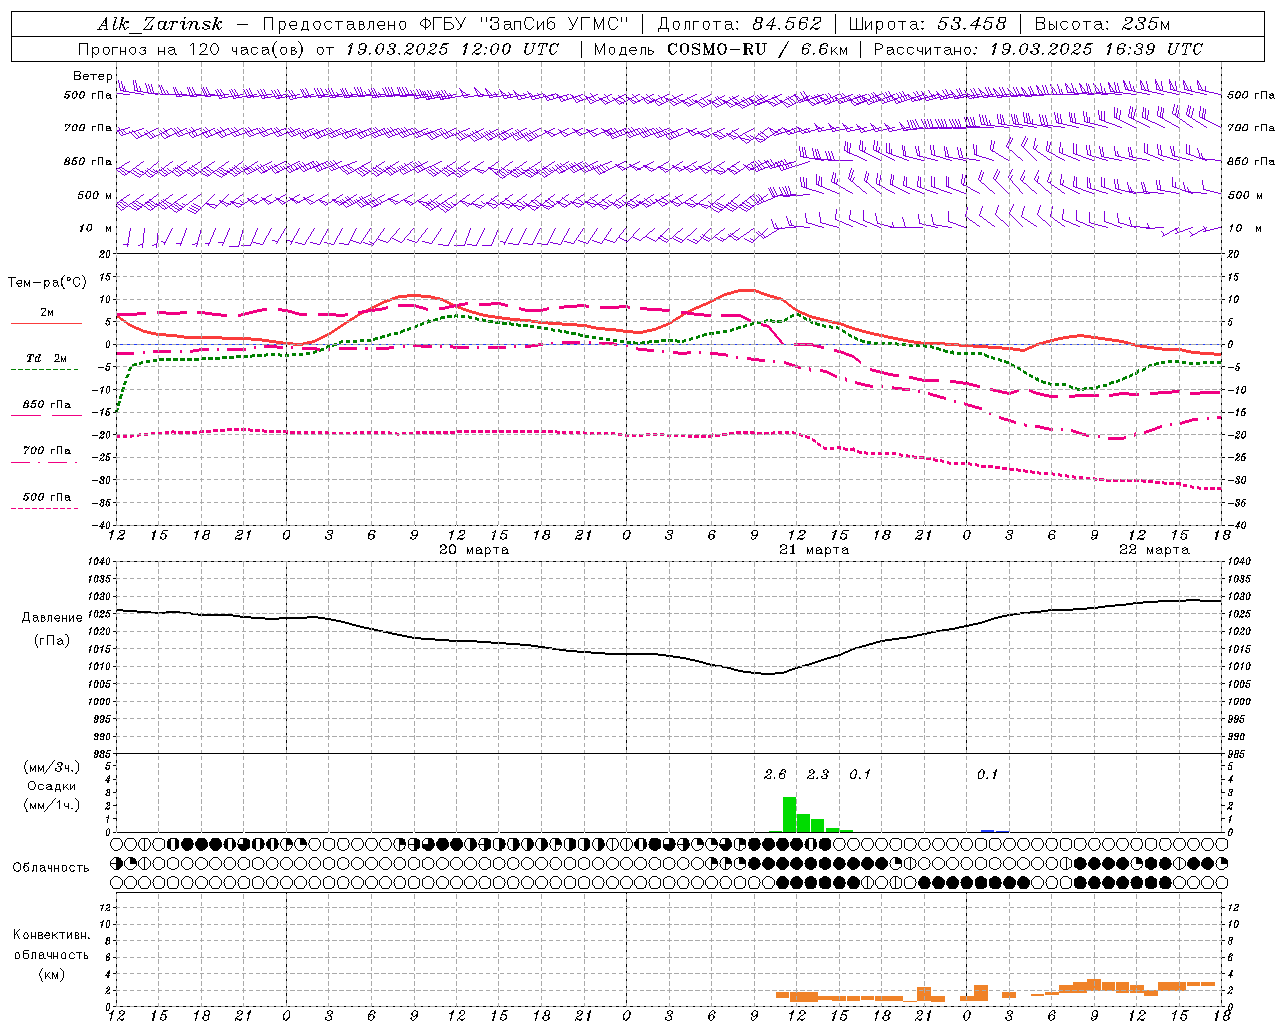The height and width of the screenshot is (1024, 1280).
Task: Click the text Прогноз на 120 часа(ов)
Action: click(192, 49)
